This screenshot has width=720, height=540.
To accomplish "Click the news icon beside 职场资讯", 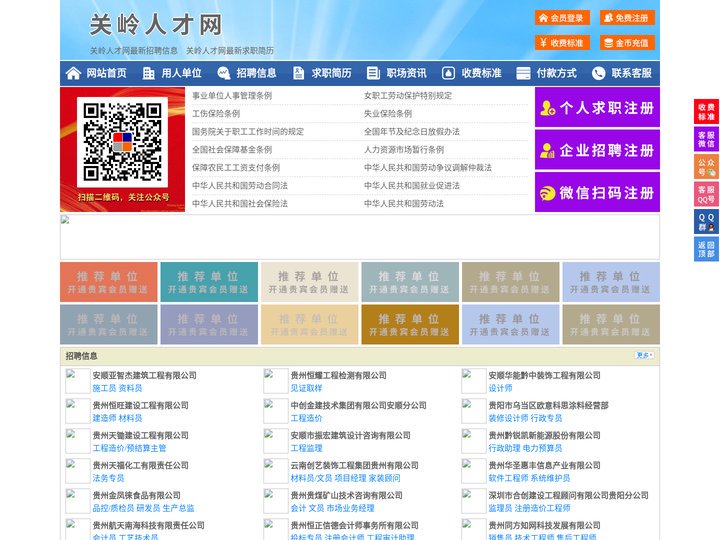I will (x=373, y=73).
